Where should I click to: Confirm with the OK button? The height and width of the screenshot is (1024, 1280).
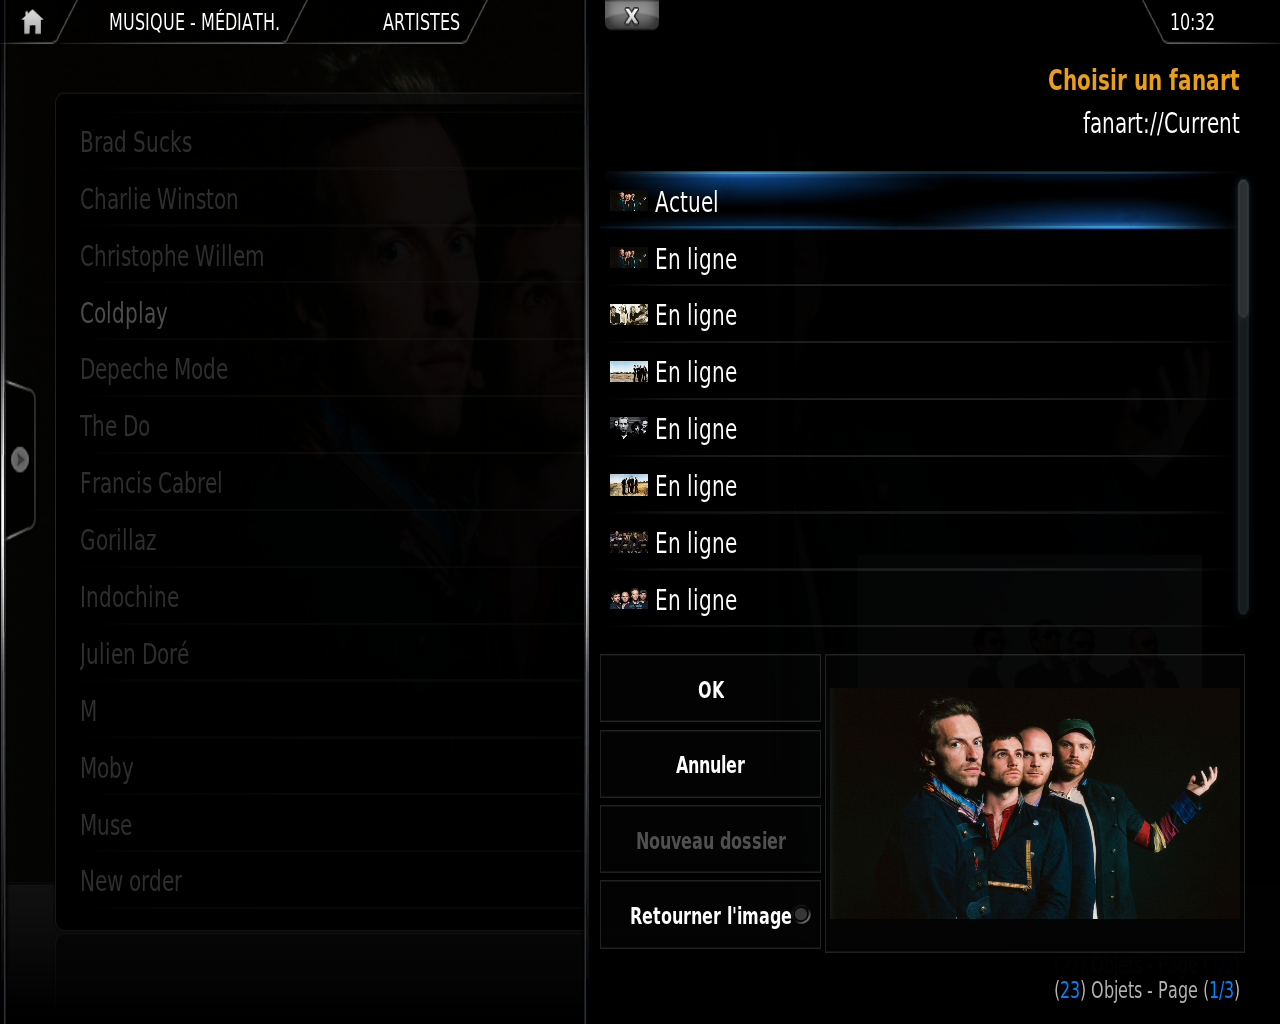pyautogui.click(x=710, y=689)
